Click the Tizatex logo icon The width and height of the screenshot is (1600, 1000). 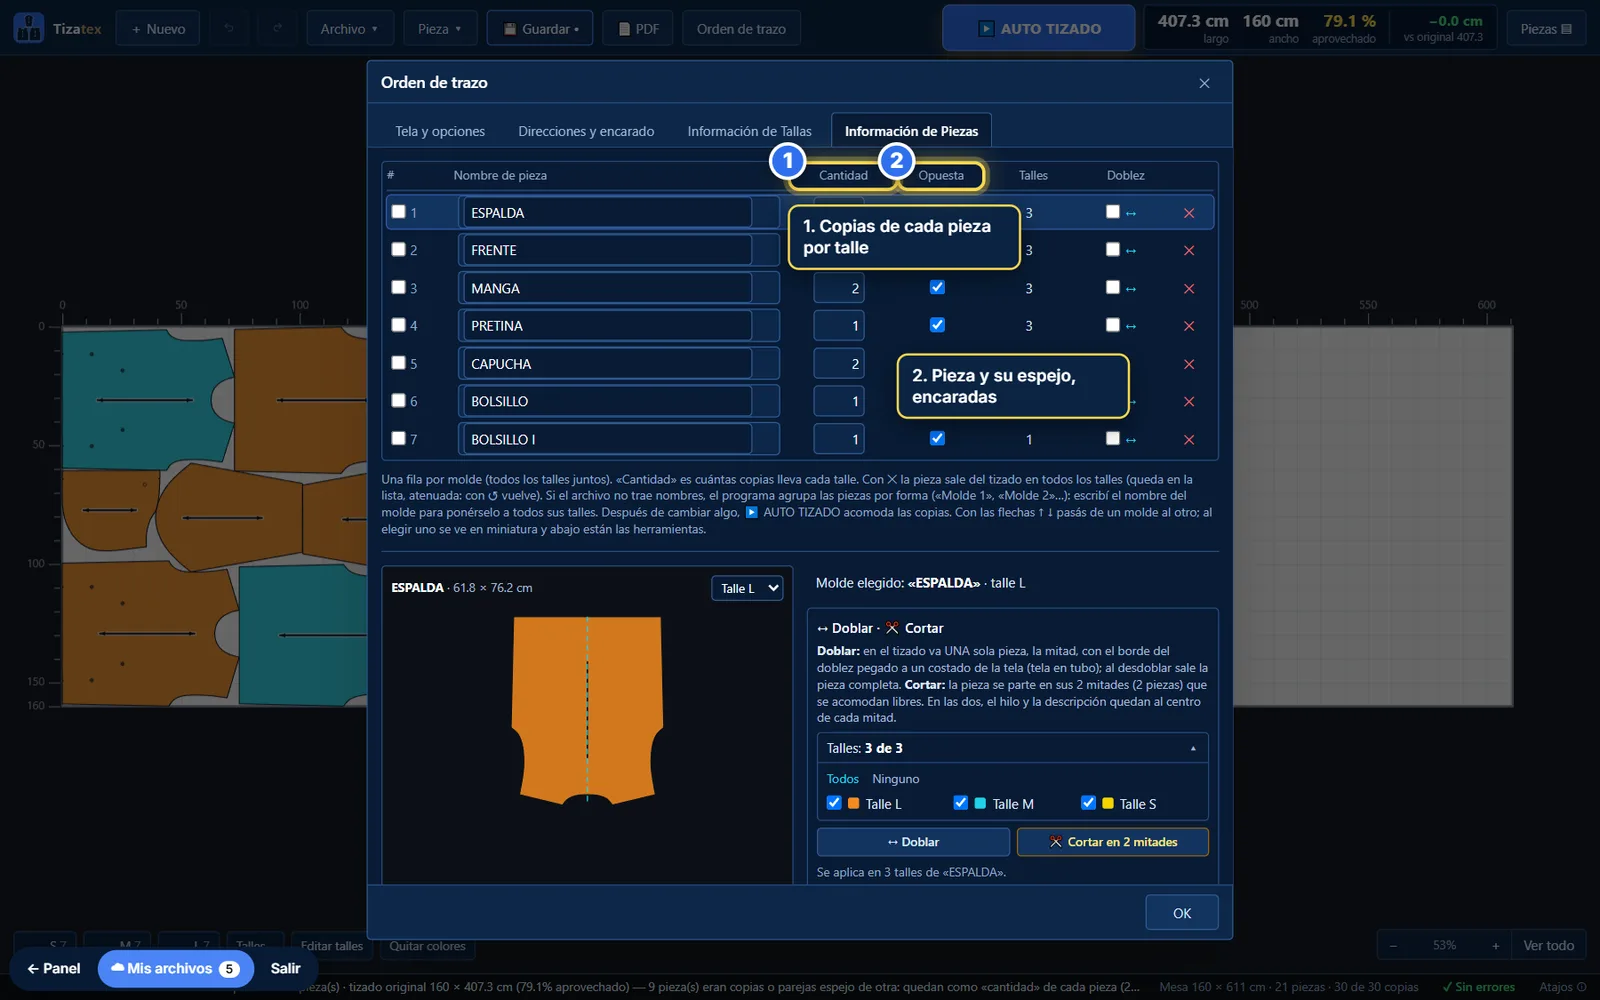coord(29,28)
